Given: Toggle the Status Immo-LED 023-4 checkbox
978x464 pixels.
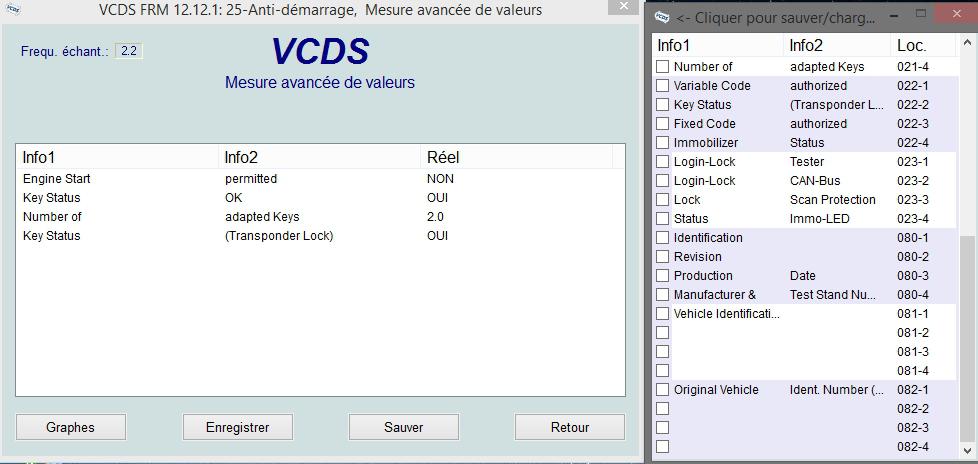Looking at the screenshot, I should pyautogui.click(x=662, y=219).
